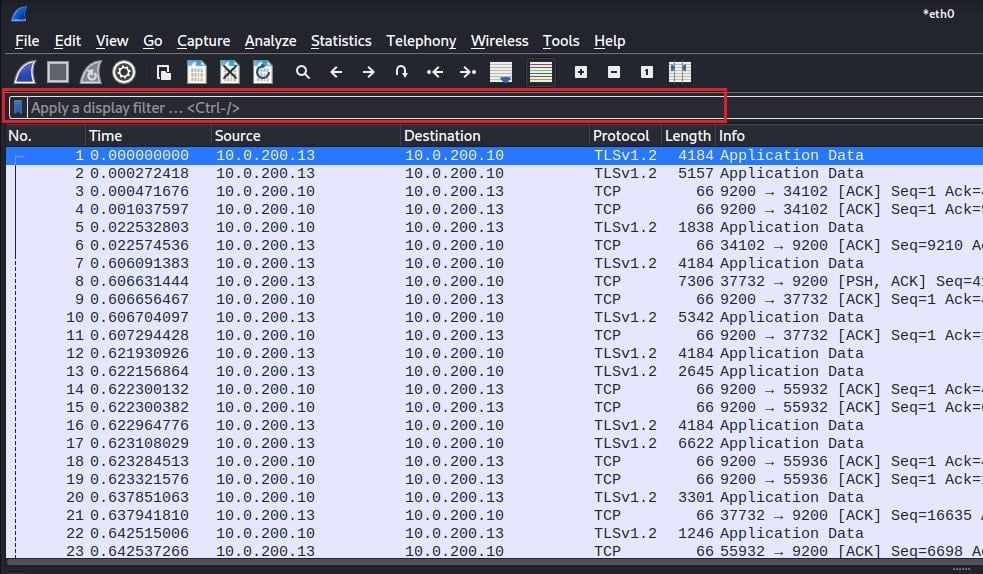Image resolution: width=983 pixels, height=574 pixels.
Task: Select packet 6 with Seq=9210
Action: 495,246
